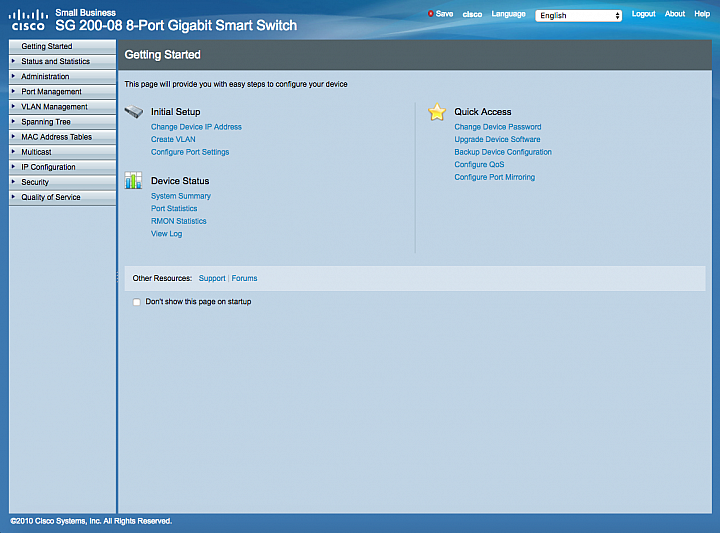Open Backup Device Configuration link
Image resolution: width=720 pixels, height=533 pixels.
(503, 152)
